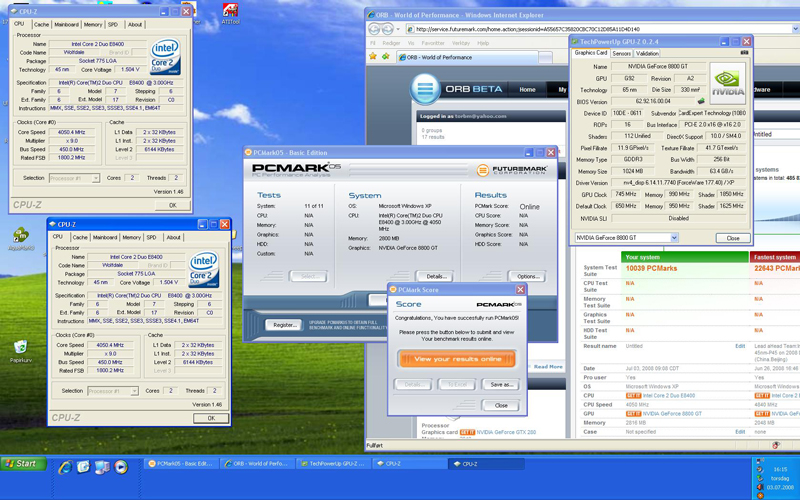Screen dimensions: 800x500
Task: Click the Add to Favorites star-plus icon
Action: 386,57
